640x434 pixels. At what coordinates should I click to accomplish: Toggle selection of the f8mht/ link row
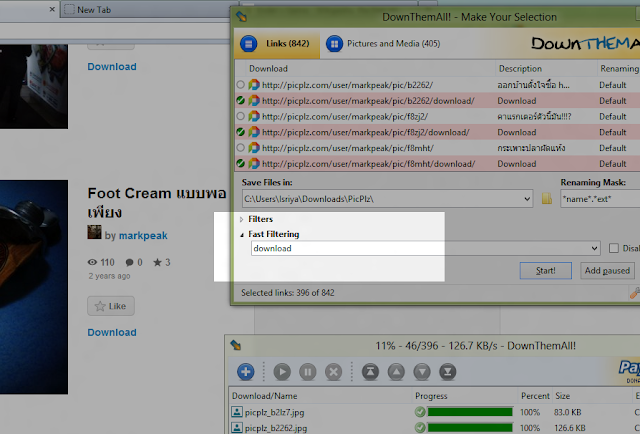coord(240,148)
